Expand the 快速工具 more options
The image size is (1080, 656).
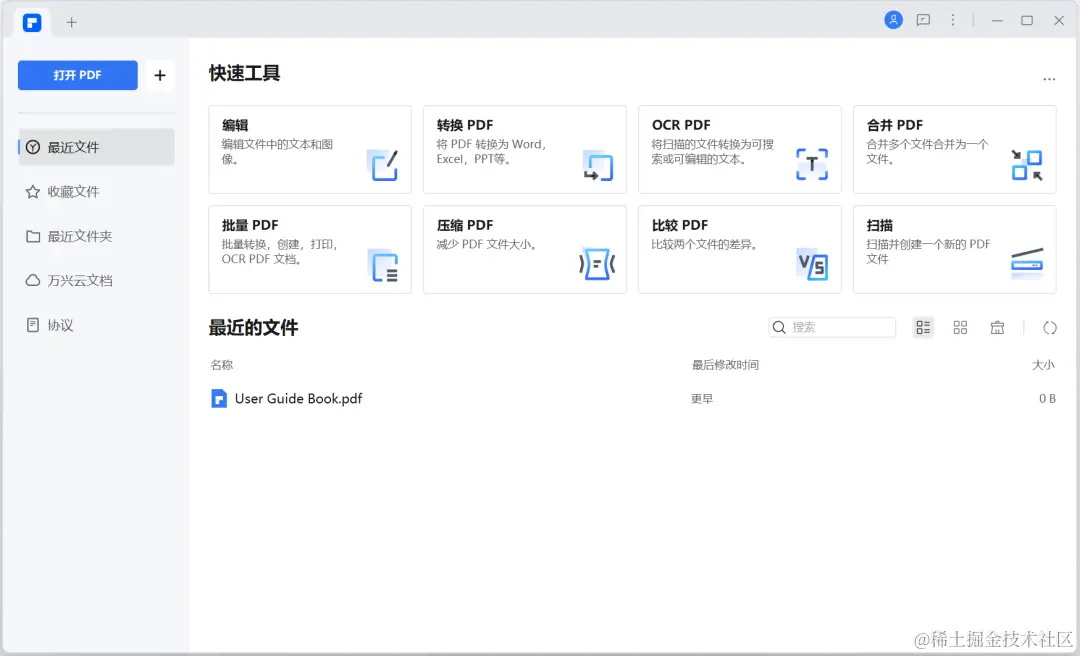(1049, 79)
